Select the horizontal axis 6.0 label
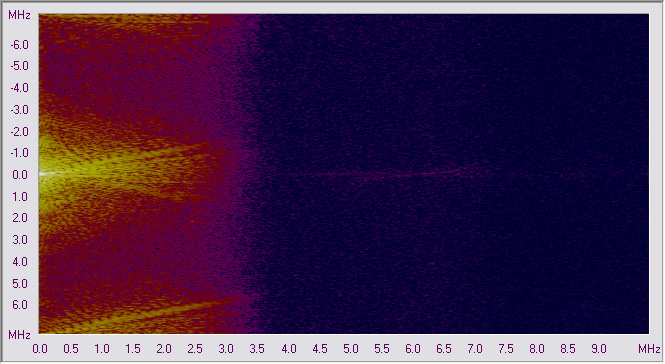Image resolution: width=665 pixels, height=364 pixels. (x=413, y=349)
